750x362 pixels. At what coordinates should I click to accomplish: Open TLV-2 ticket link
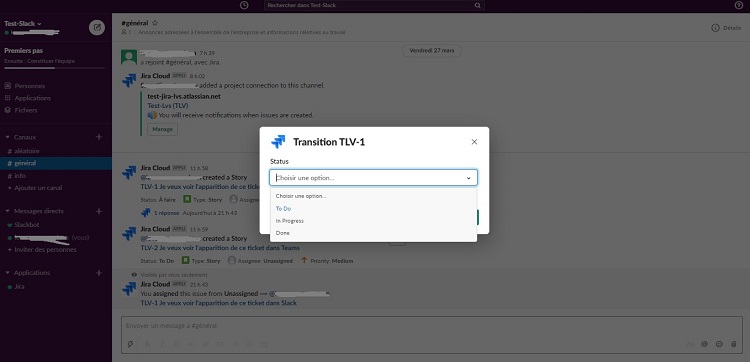click(220, 248)
